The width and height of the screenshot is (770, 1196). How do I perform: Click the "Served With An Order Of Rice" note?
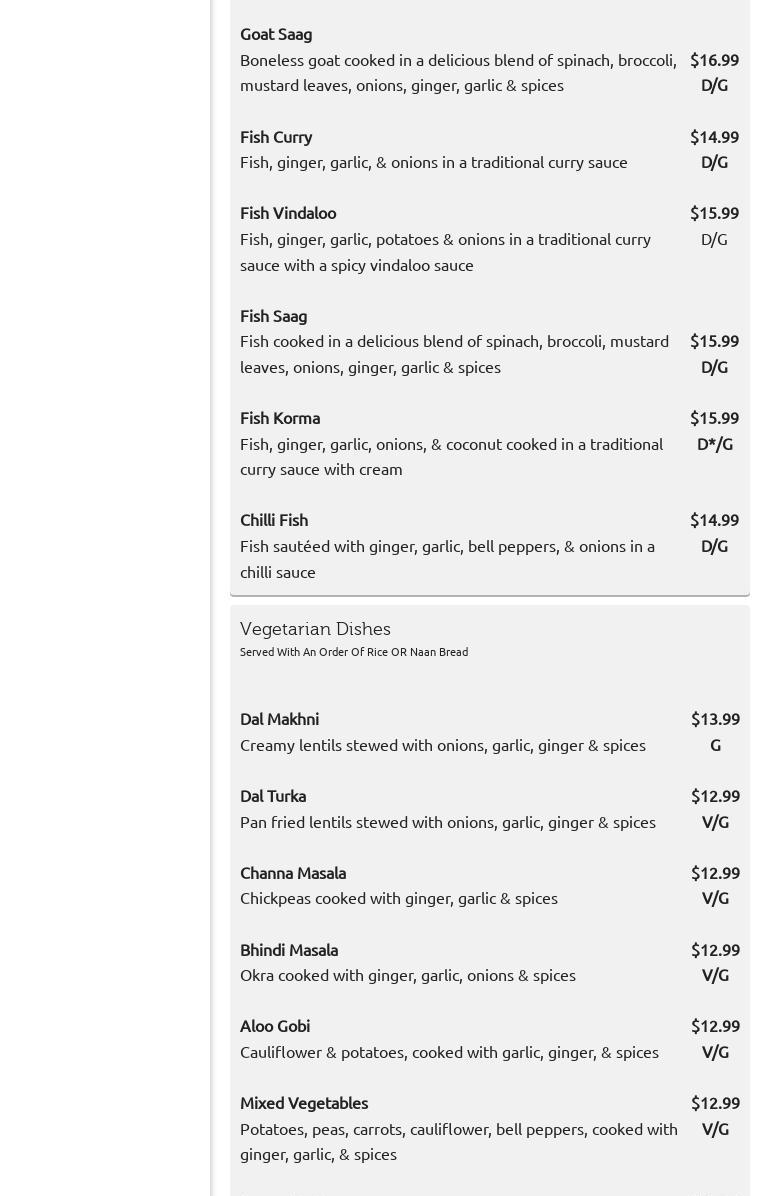(354, 652)
